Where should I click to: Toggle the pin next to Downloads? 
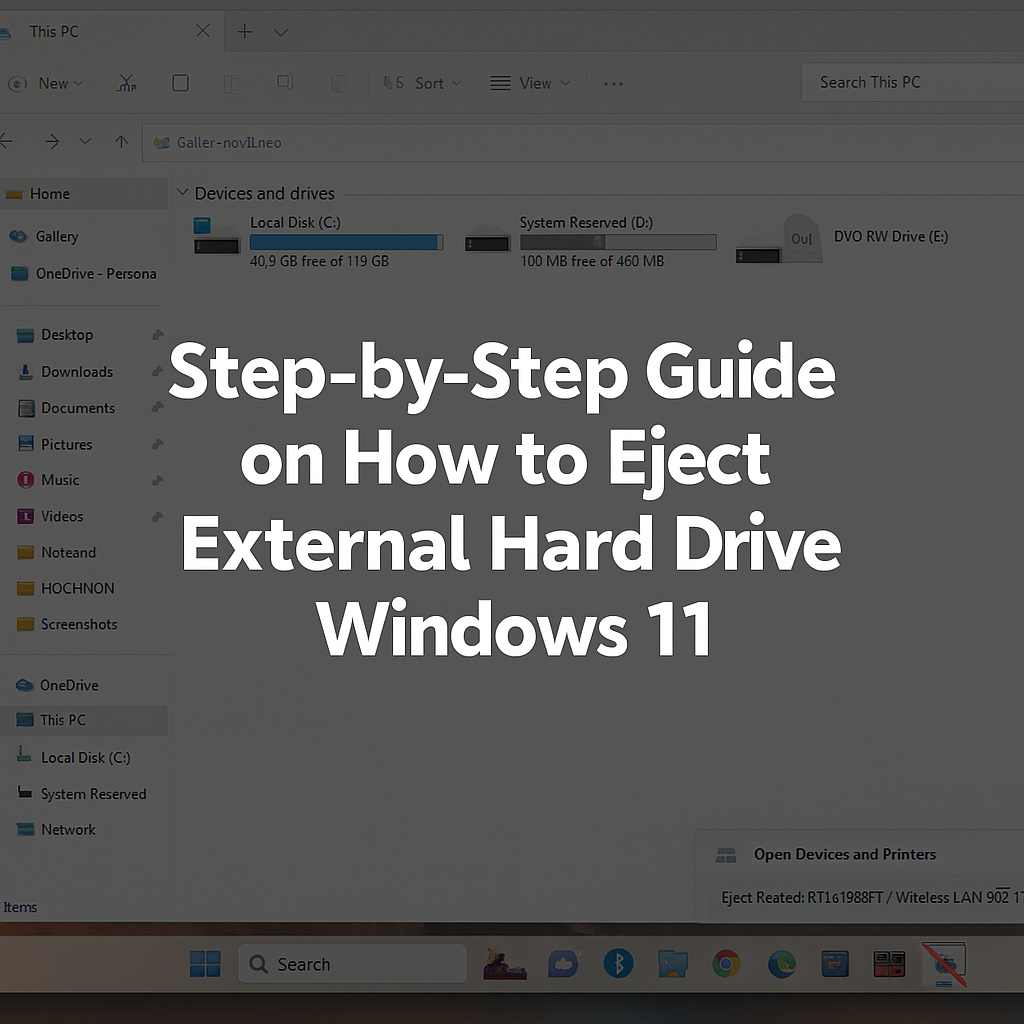[157, 371]
